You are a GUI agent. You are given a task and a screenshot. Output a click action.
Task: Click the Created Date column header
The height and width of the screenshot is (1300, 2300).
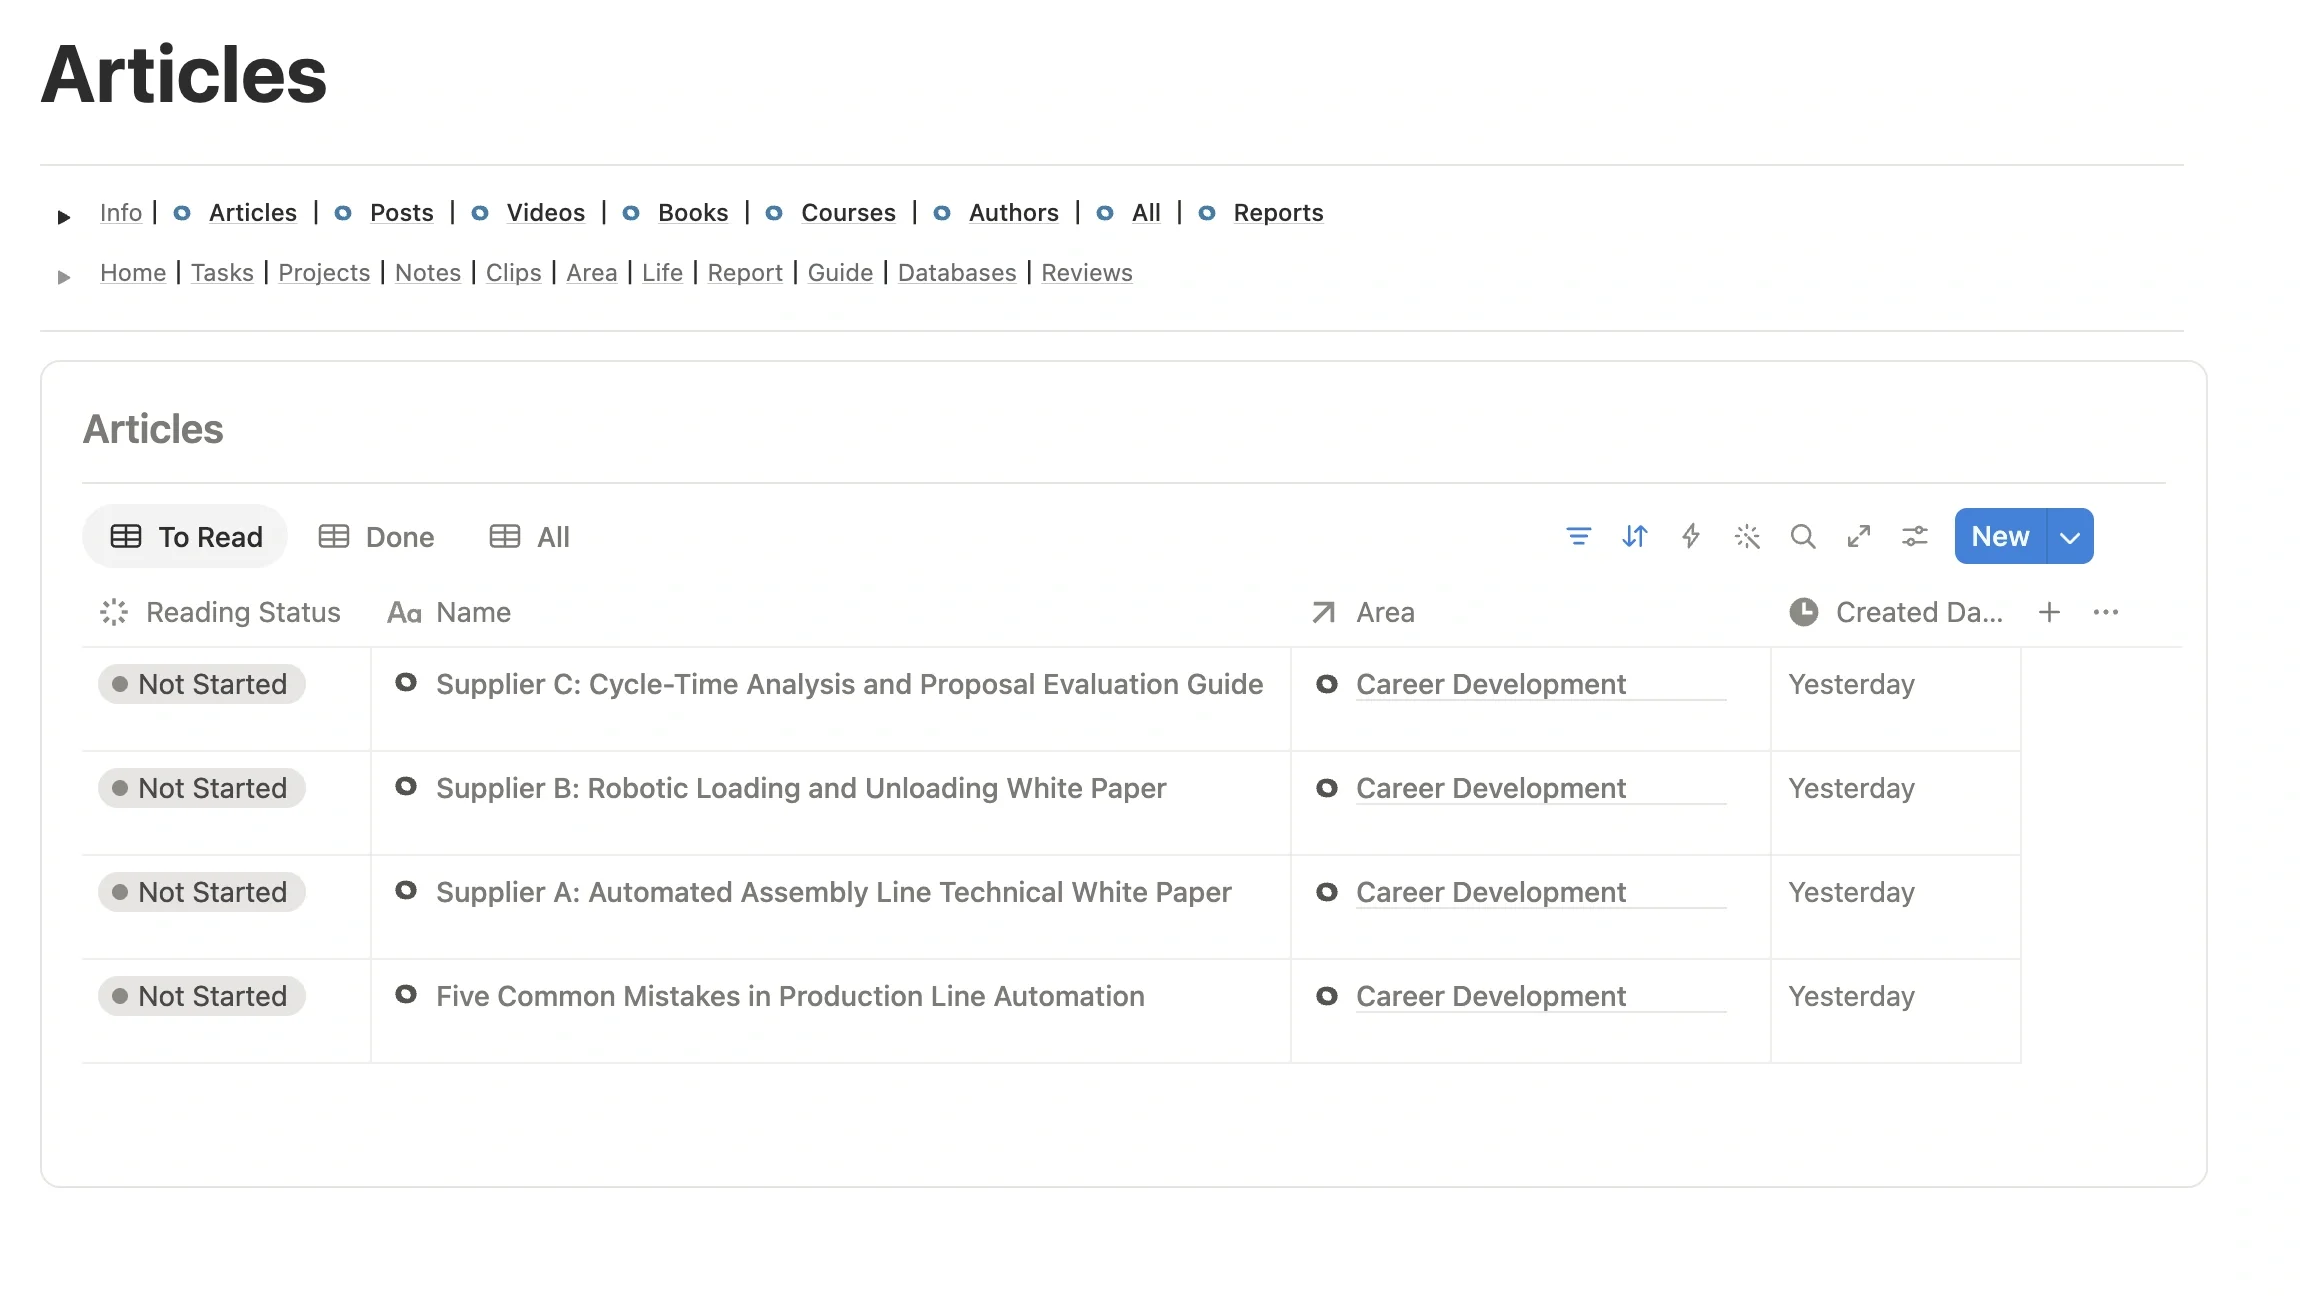pyautogui.click(x=1896, y=612)
